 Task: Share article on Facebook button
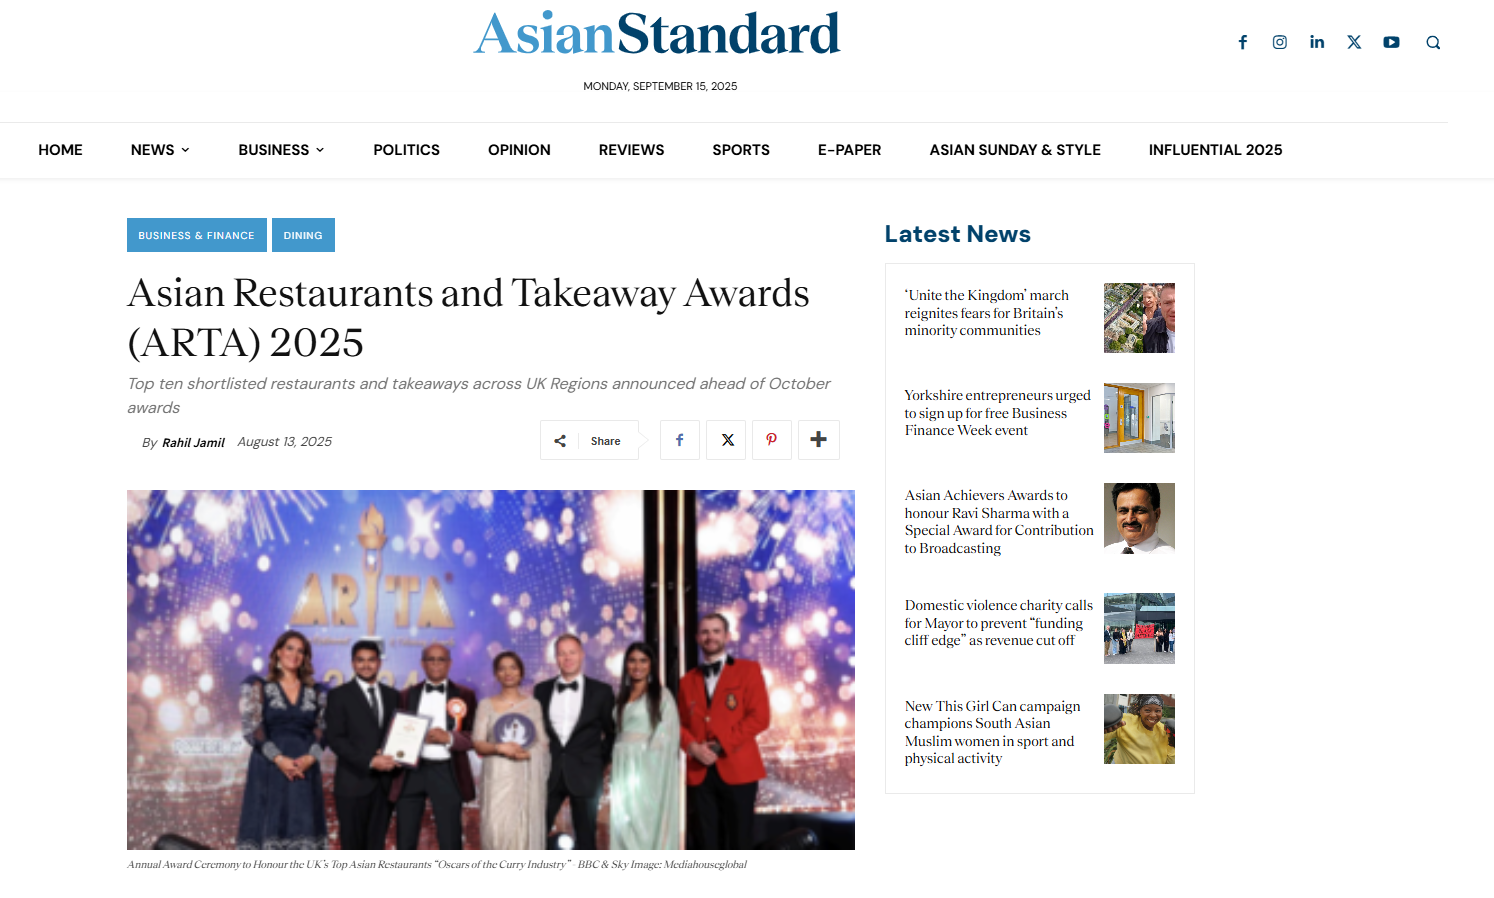pos(680,440)
